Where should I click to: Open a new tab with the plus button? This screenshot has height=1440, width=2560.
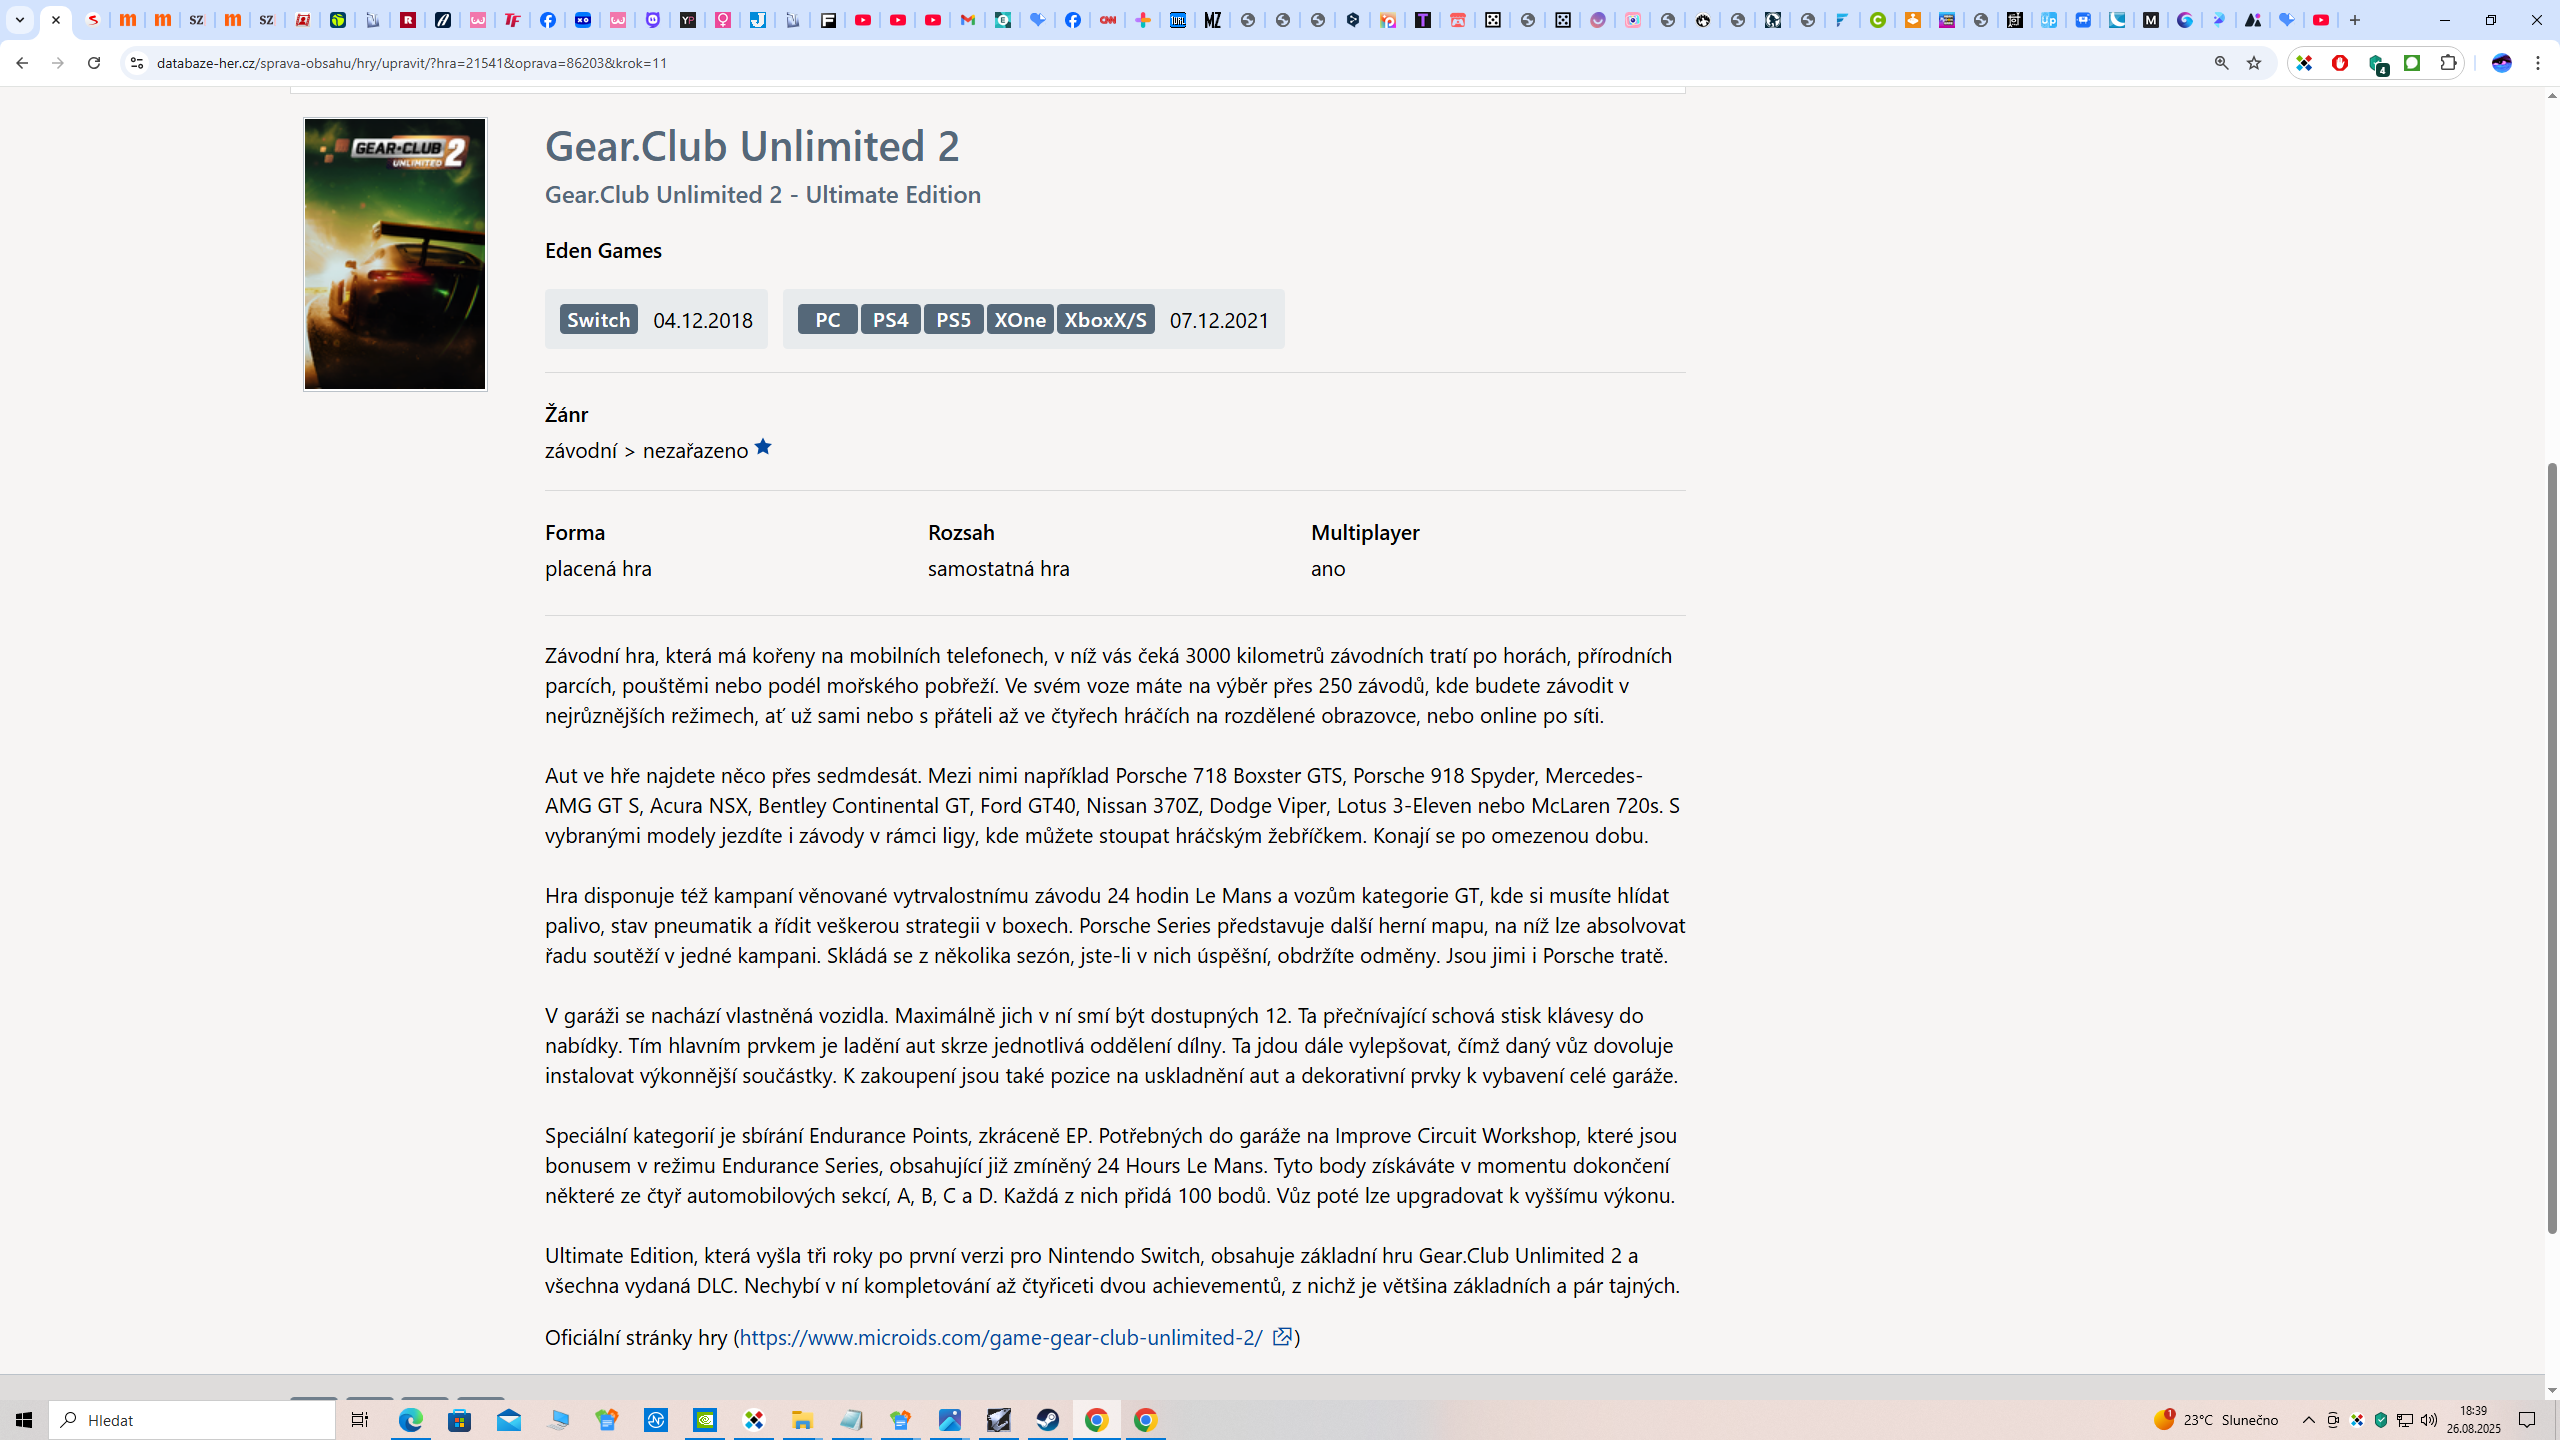coord(2355,20)
